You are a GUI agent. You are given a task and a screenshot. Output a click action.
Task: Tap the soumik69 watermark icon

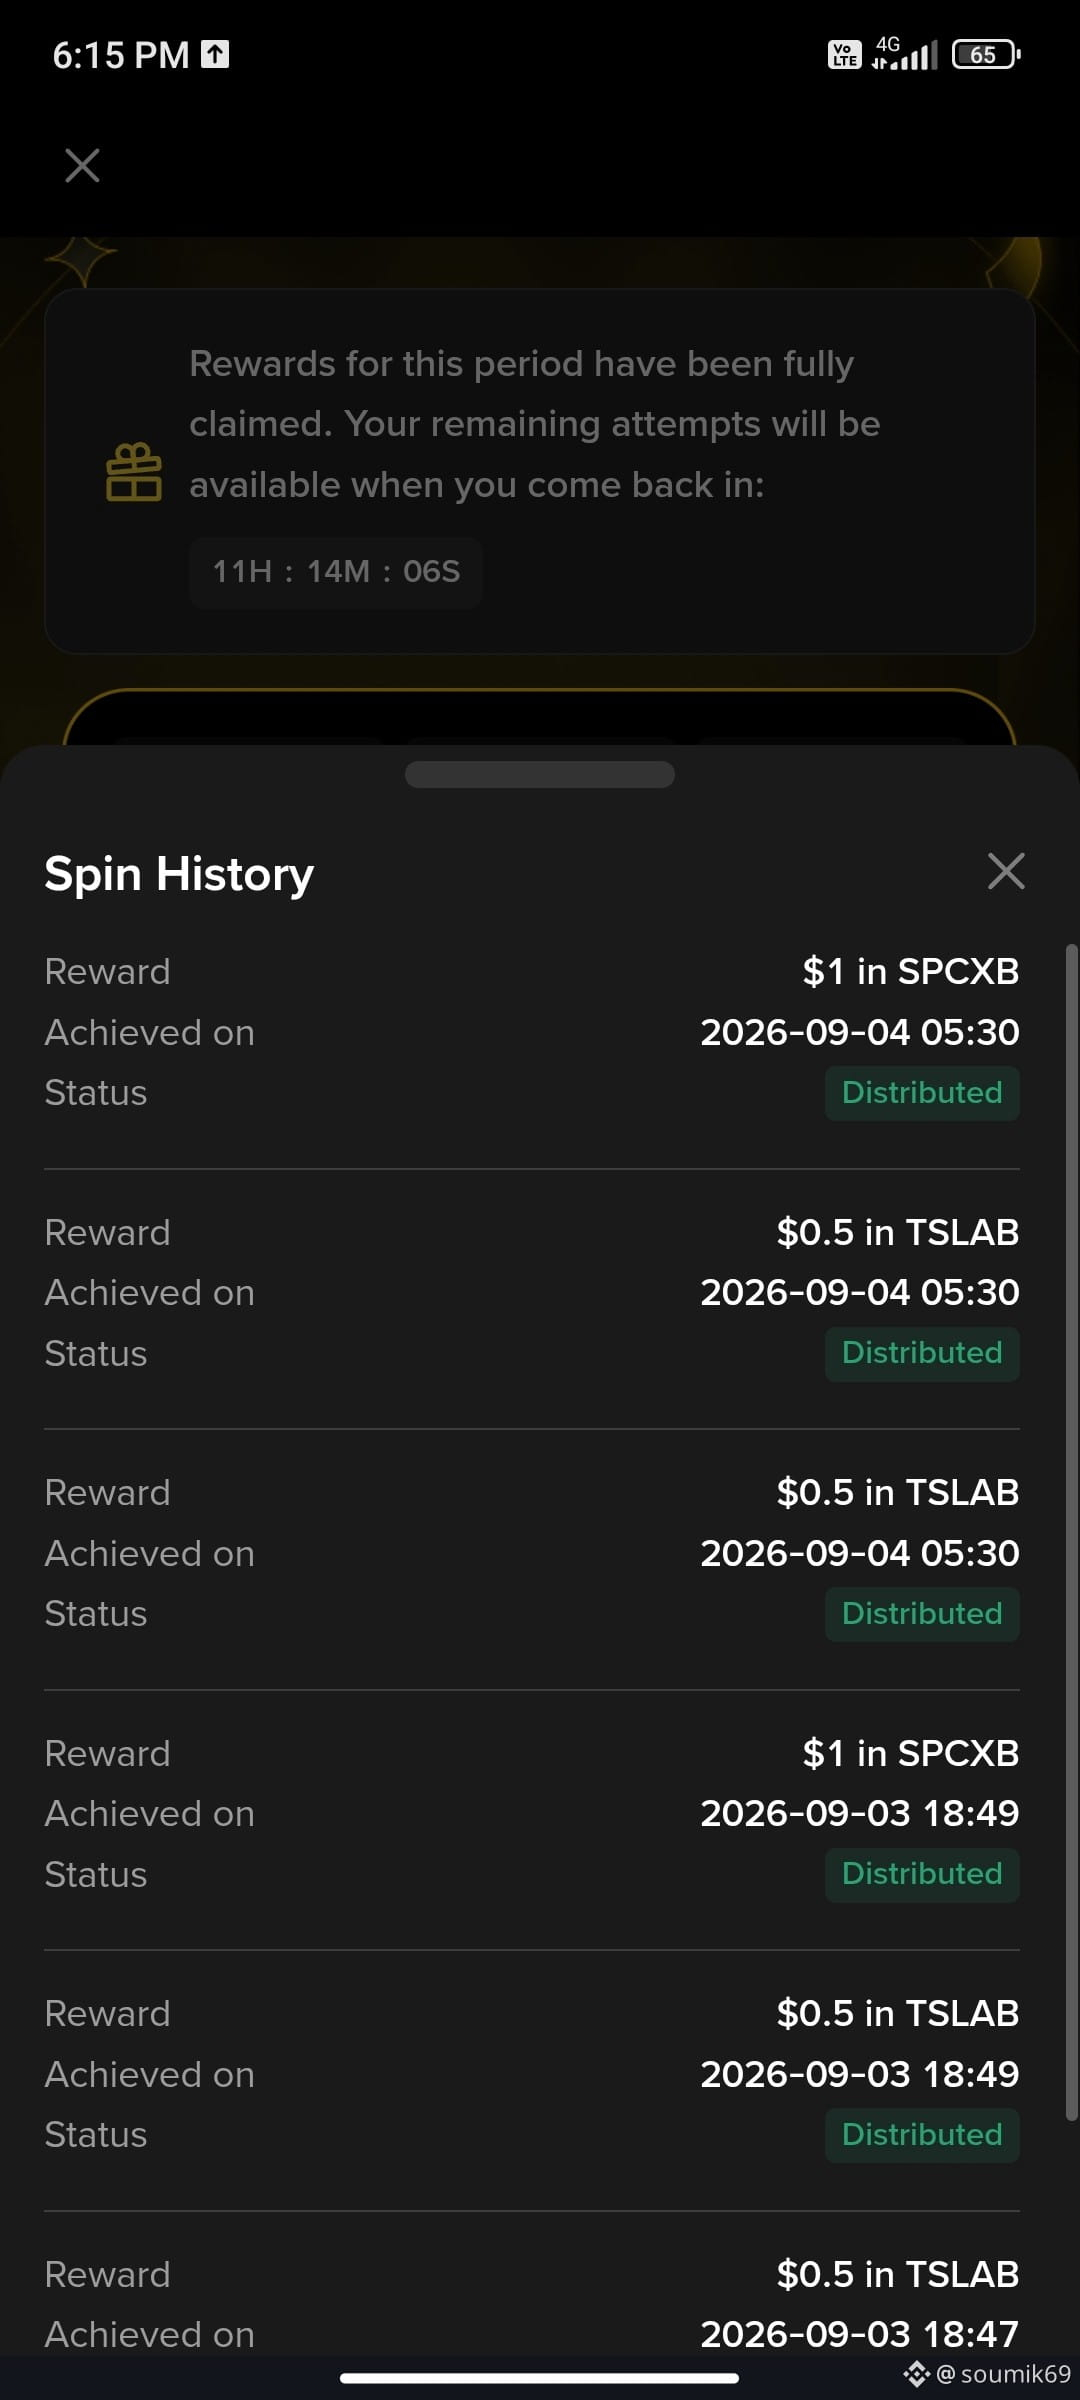[x=917, y=2374]
